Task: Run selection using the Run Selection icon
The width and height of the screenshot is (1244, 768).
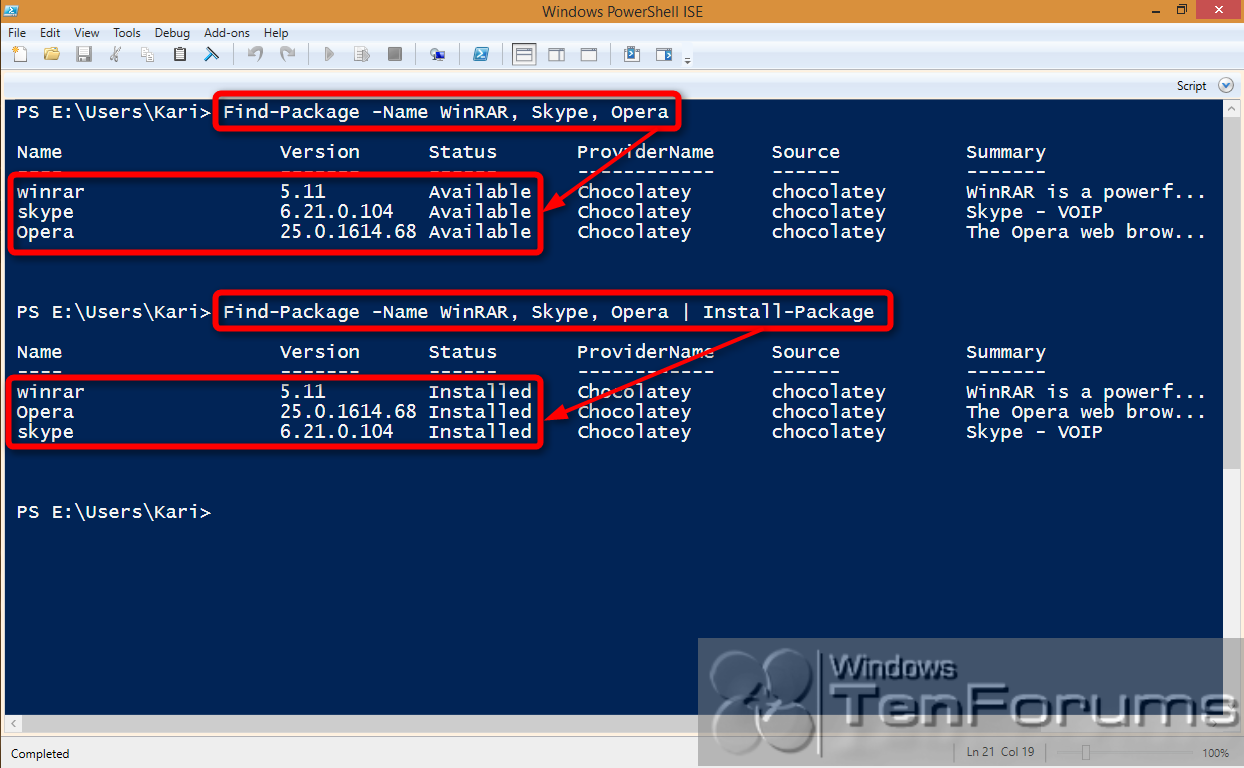Action: (362, 54)
